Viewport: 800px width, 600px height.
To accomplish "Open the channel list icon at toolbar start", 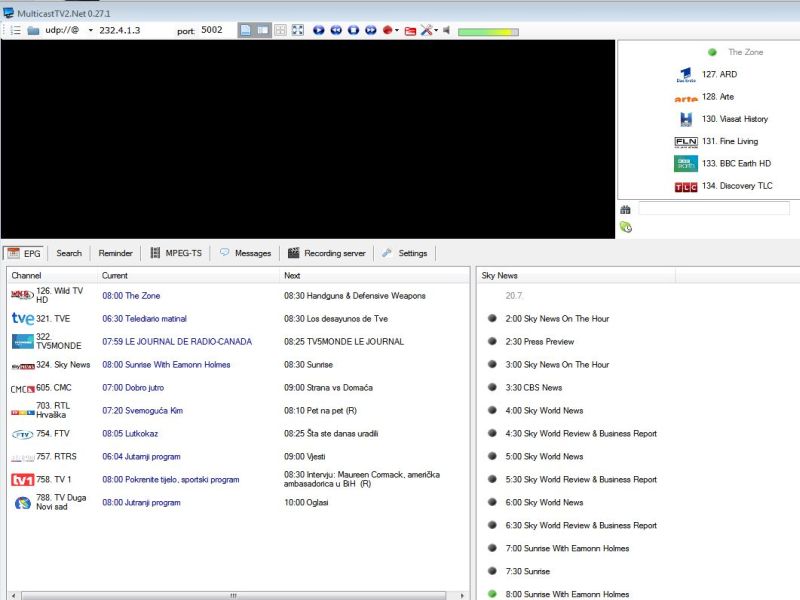I will tap(15, 30).
